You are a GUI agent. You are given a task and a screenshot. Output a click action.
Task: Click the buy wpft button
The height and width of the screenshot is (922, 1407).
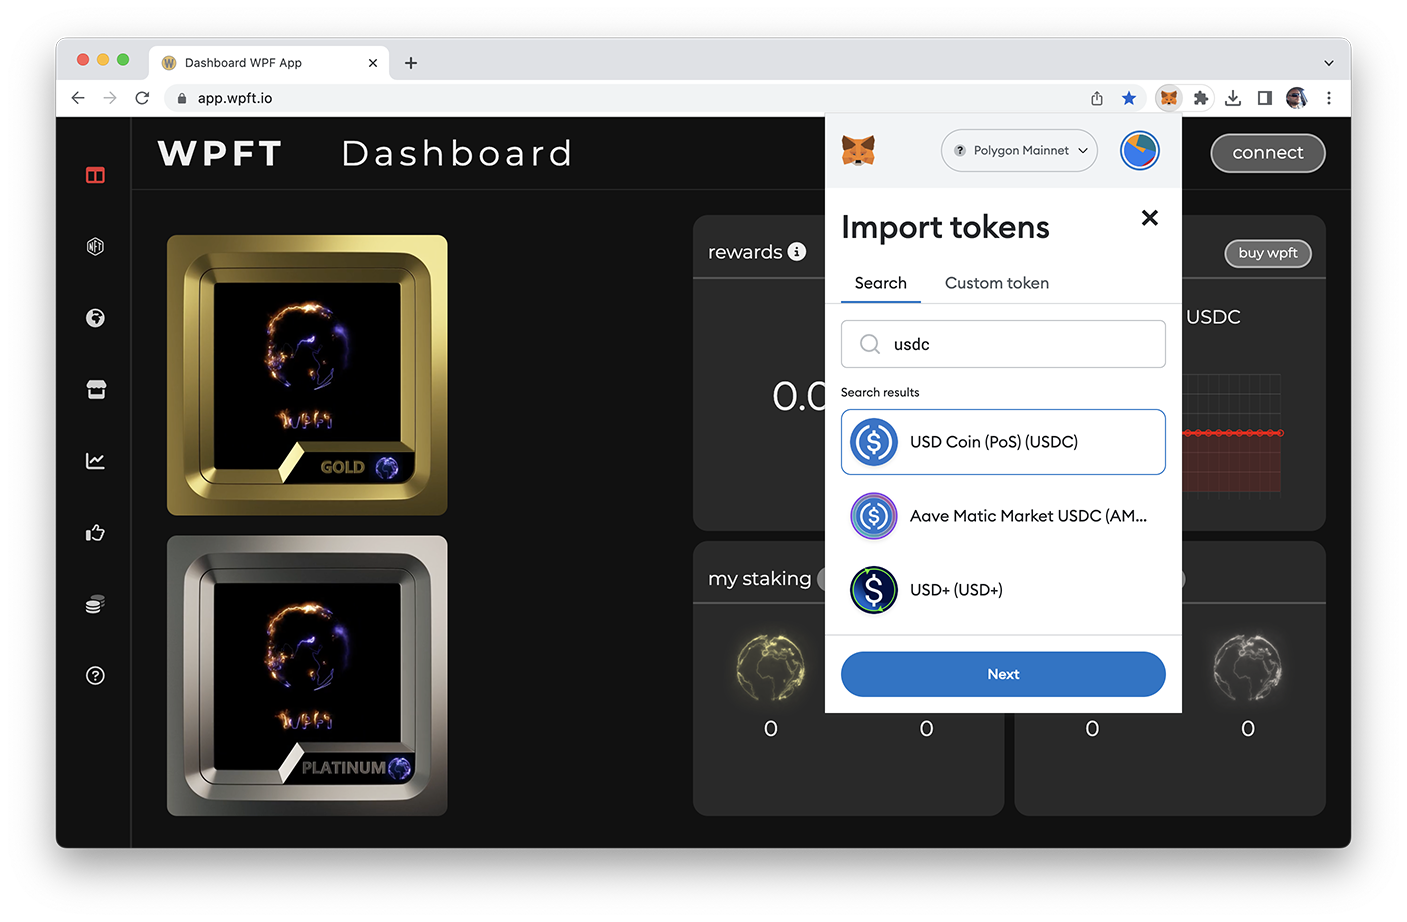[x=1267, y=253]
